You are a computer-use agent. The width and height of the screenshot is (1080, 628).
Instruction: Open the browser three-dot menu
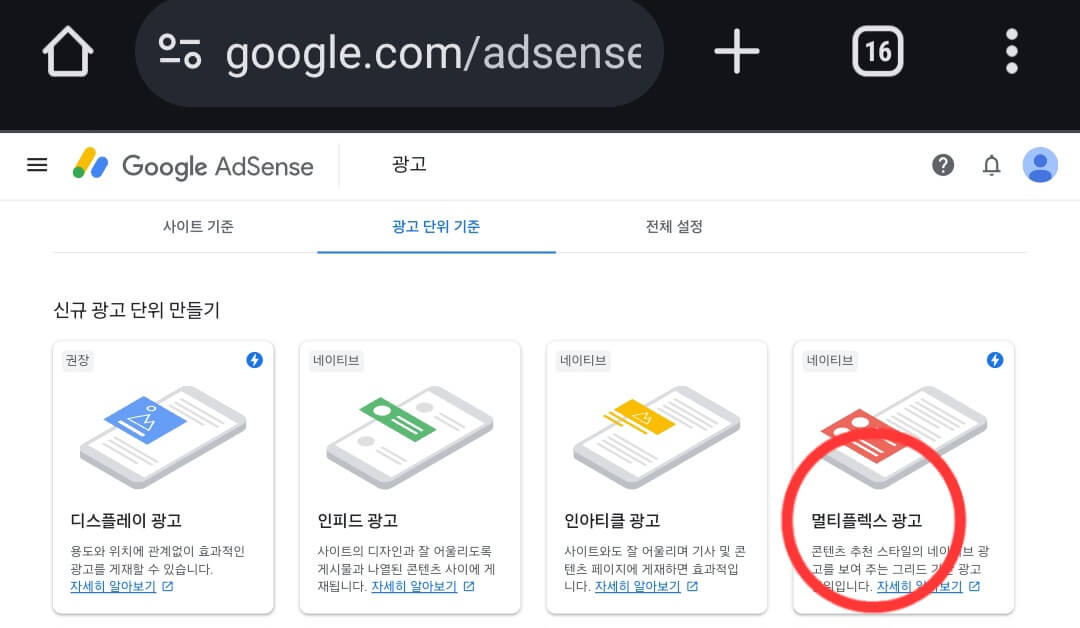click(x=1011, y=51)
